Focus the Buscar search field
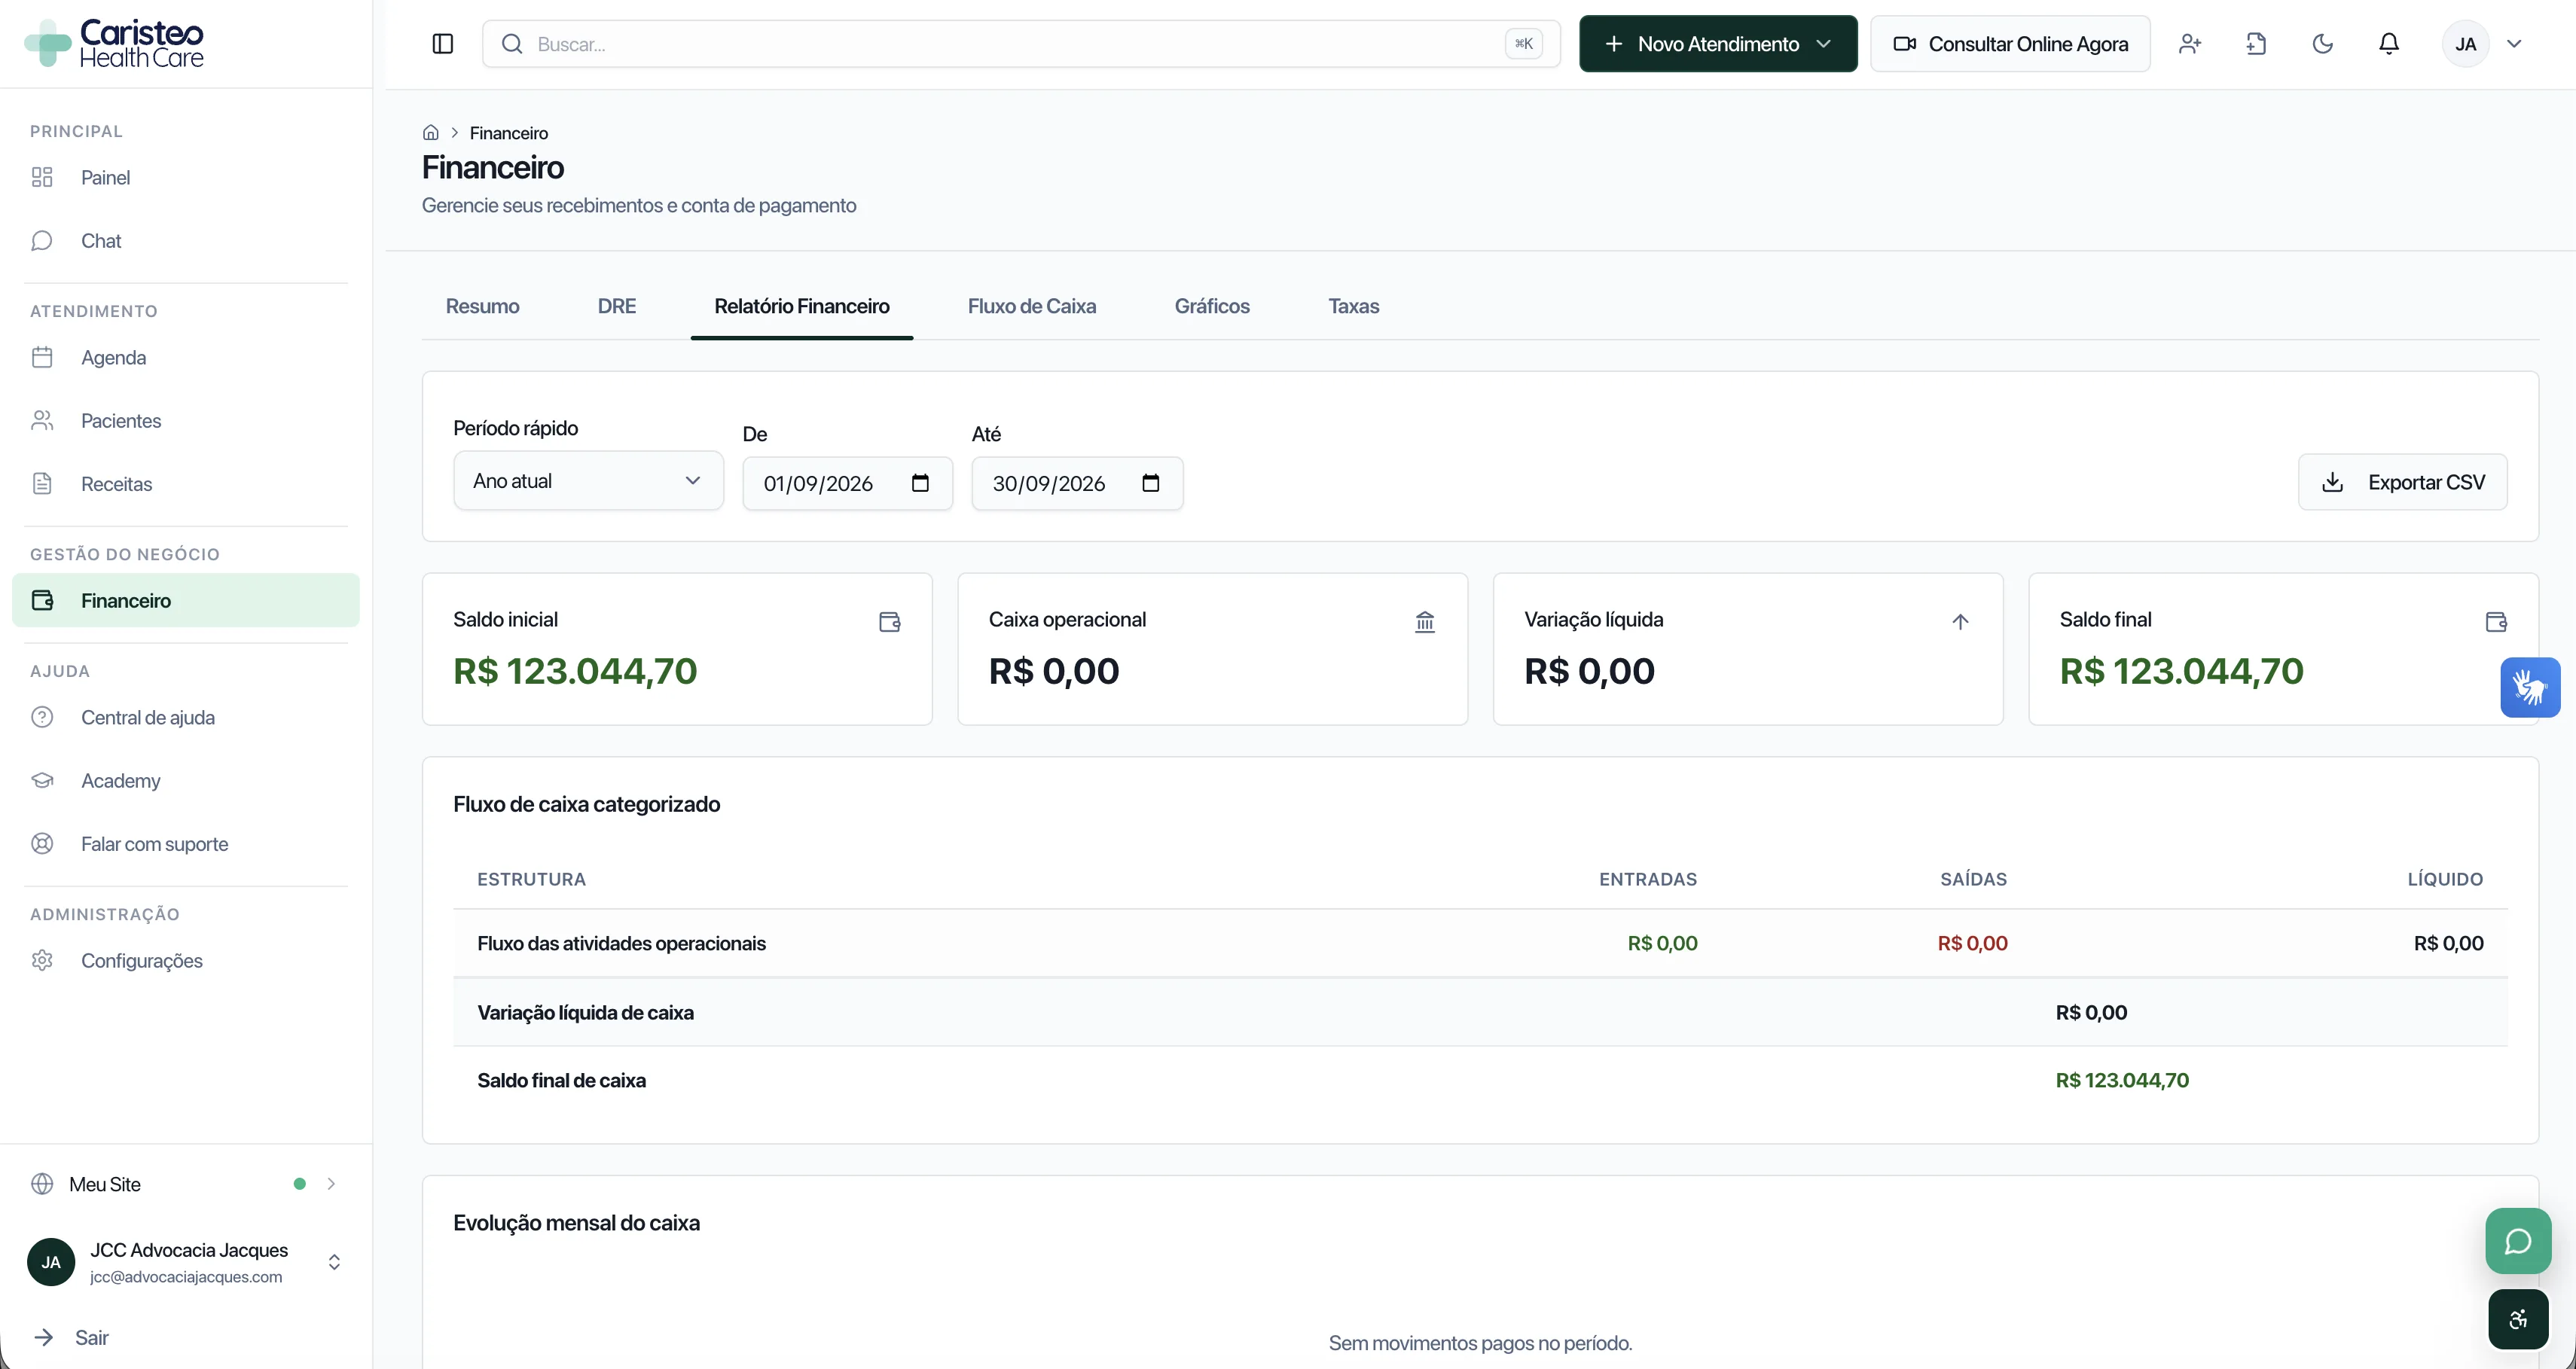 1021,44
